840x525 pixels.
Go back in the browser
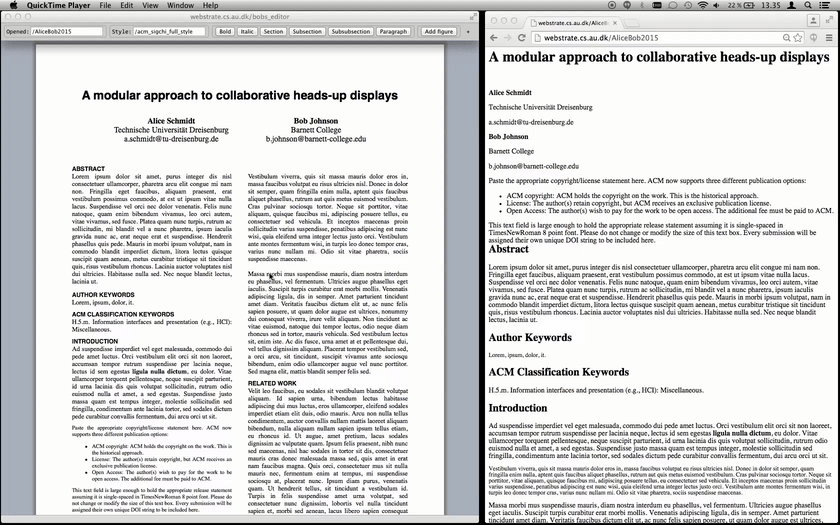click(x=494, y=38)
